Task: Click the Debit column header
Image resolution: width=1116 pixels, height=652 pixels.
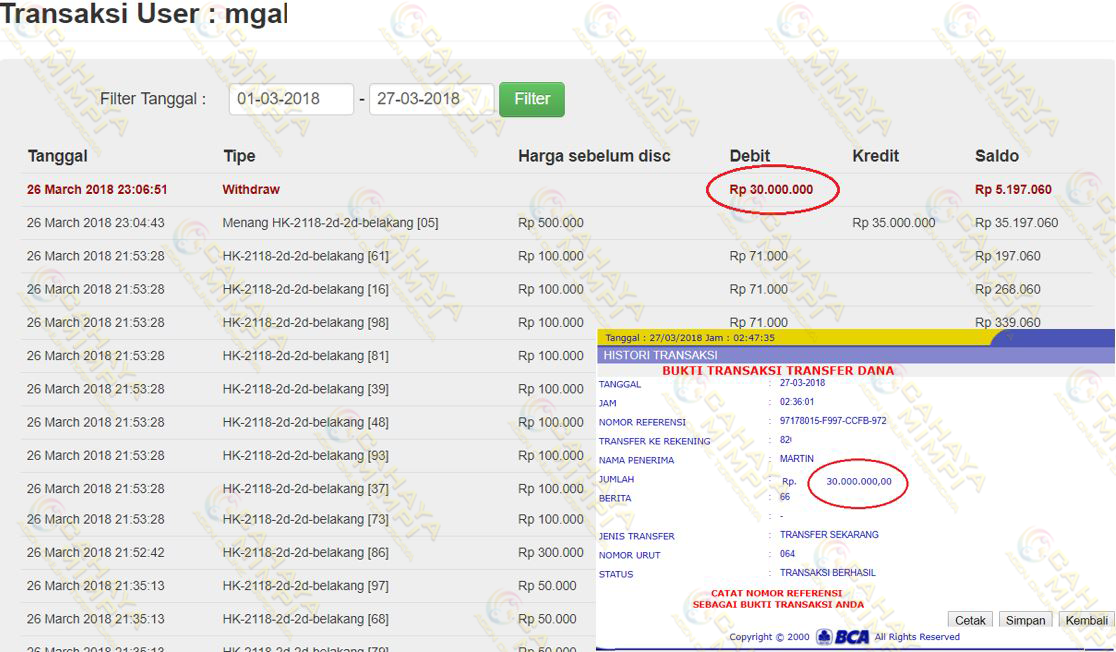Action: (x=750, y=156)
